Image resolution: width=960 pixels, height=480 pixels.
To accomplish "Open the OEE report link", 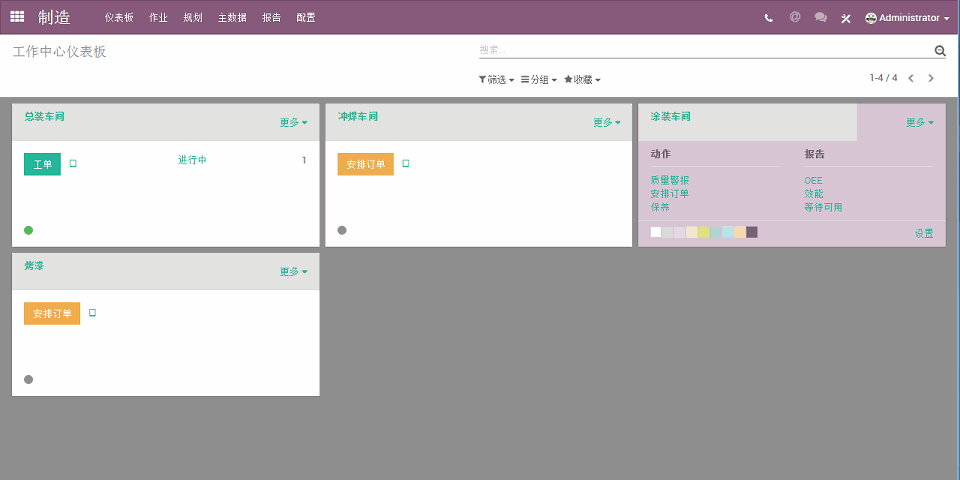I will (814, 181).
